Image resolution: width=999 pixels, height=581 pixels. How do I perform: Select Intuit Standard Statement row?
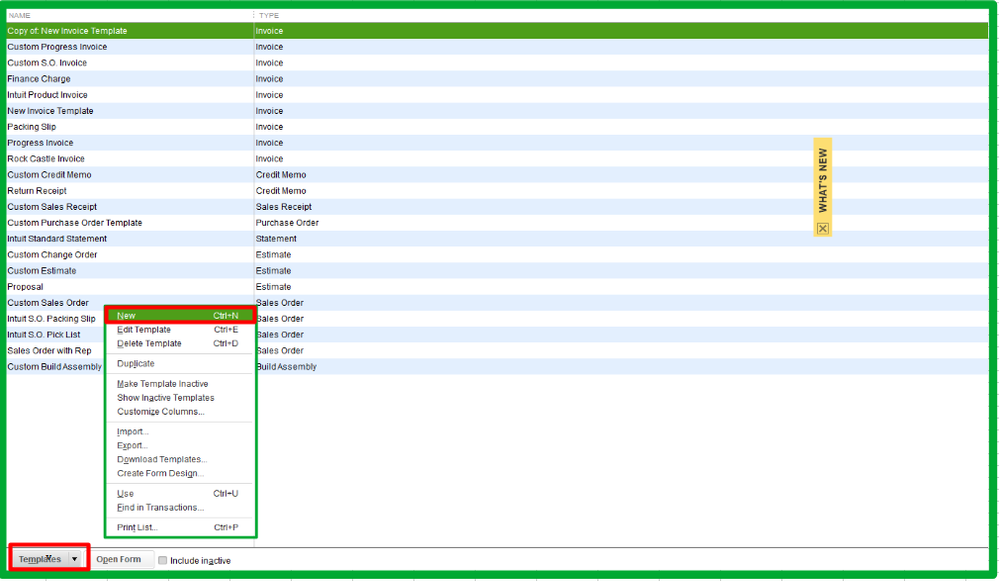[497, 239]
